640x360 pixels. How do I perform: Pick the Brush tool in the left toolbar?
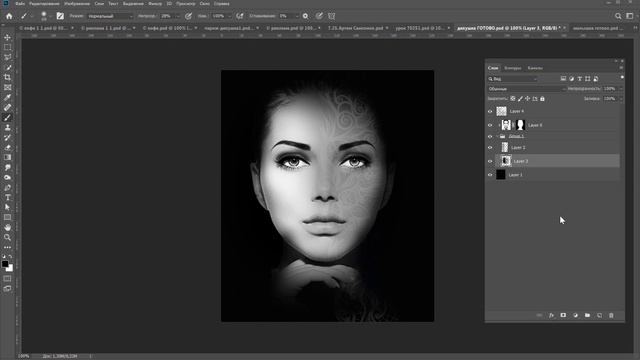7,118
